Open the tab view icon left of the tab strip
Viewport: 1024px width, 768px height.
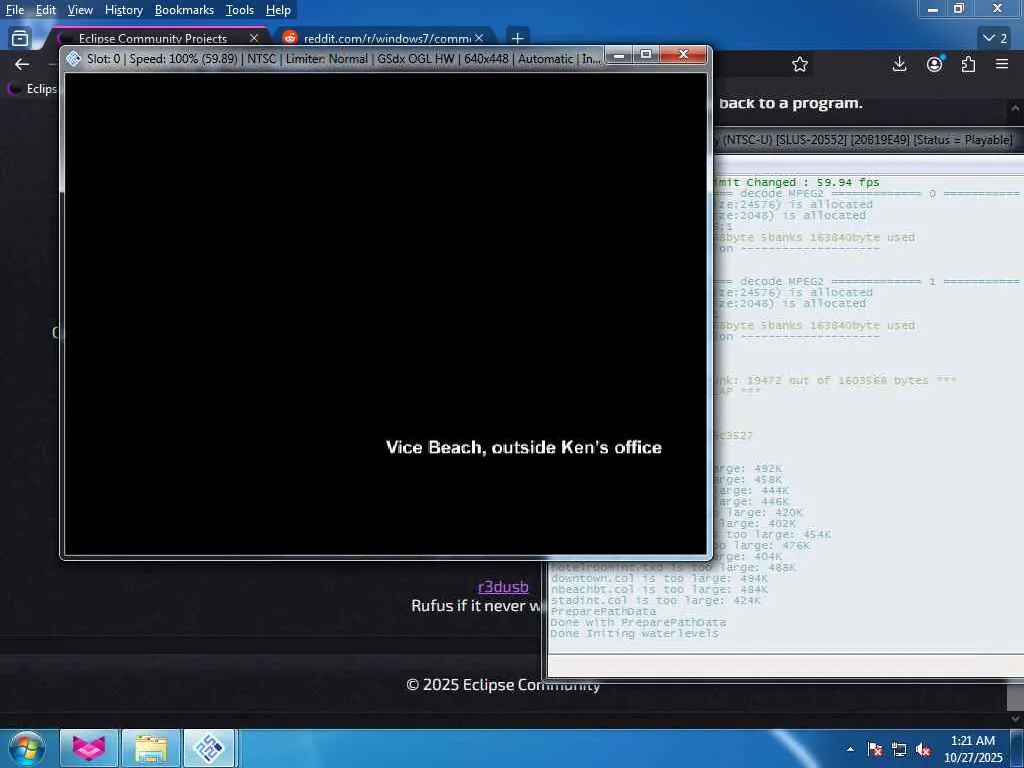pyautogui.click(x=20, y=38)
